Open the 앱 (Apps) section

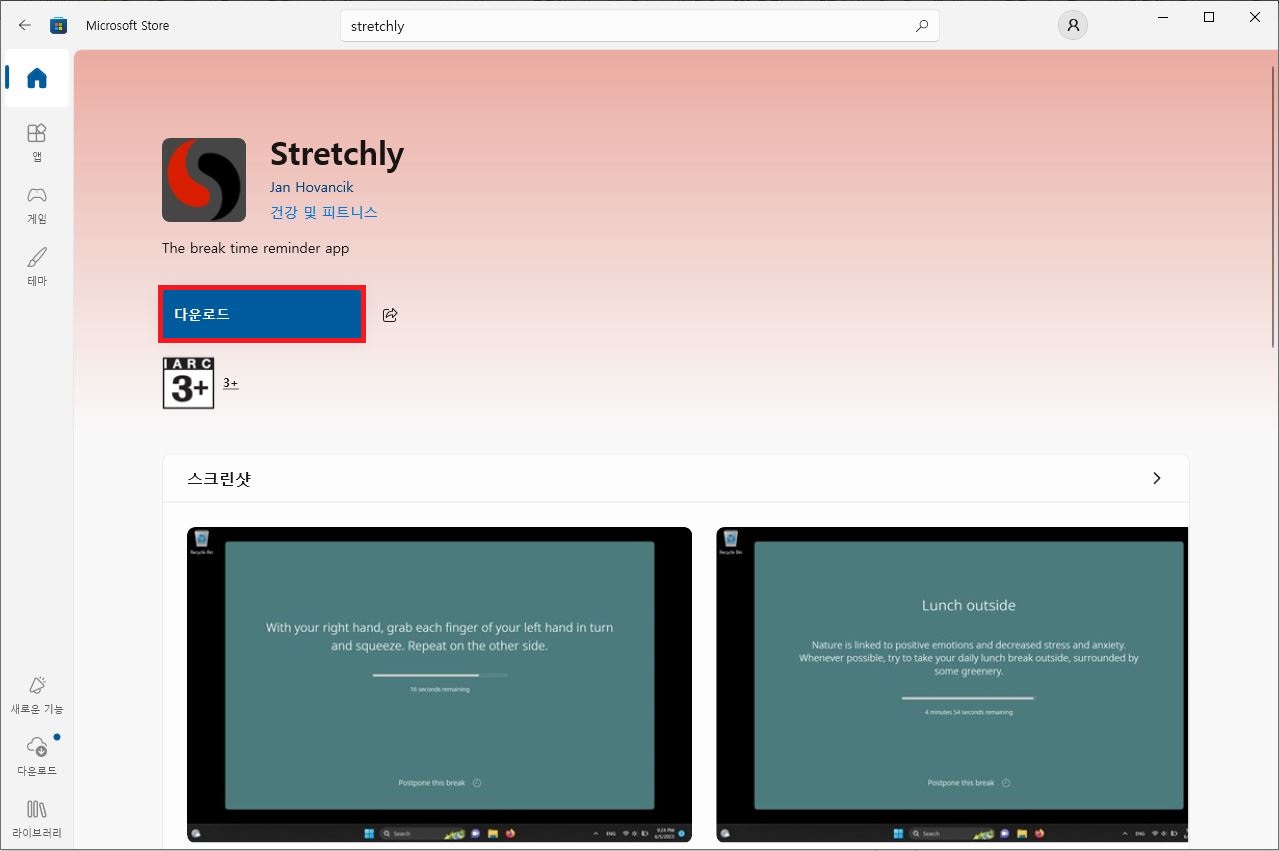tap(37, 143)
